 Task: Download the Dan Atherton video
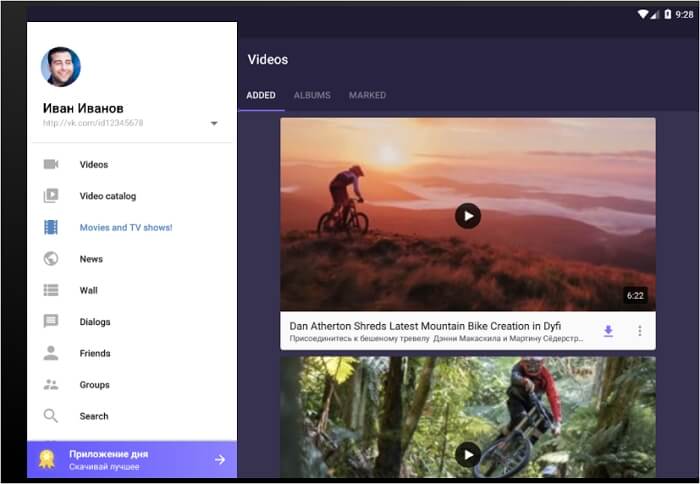coord(608,331)
